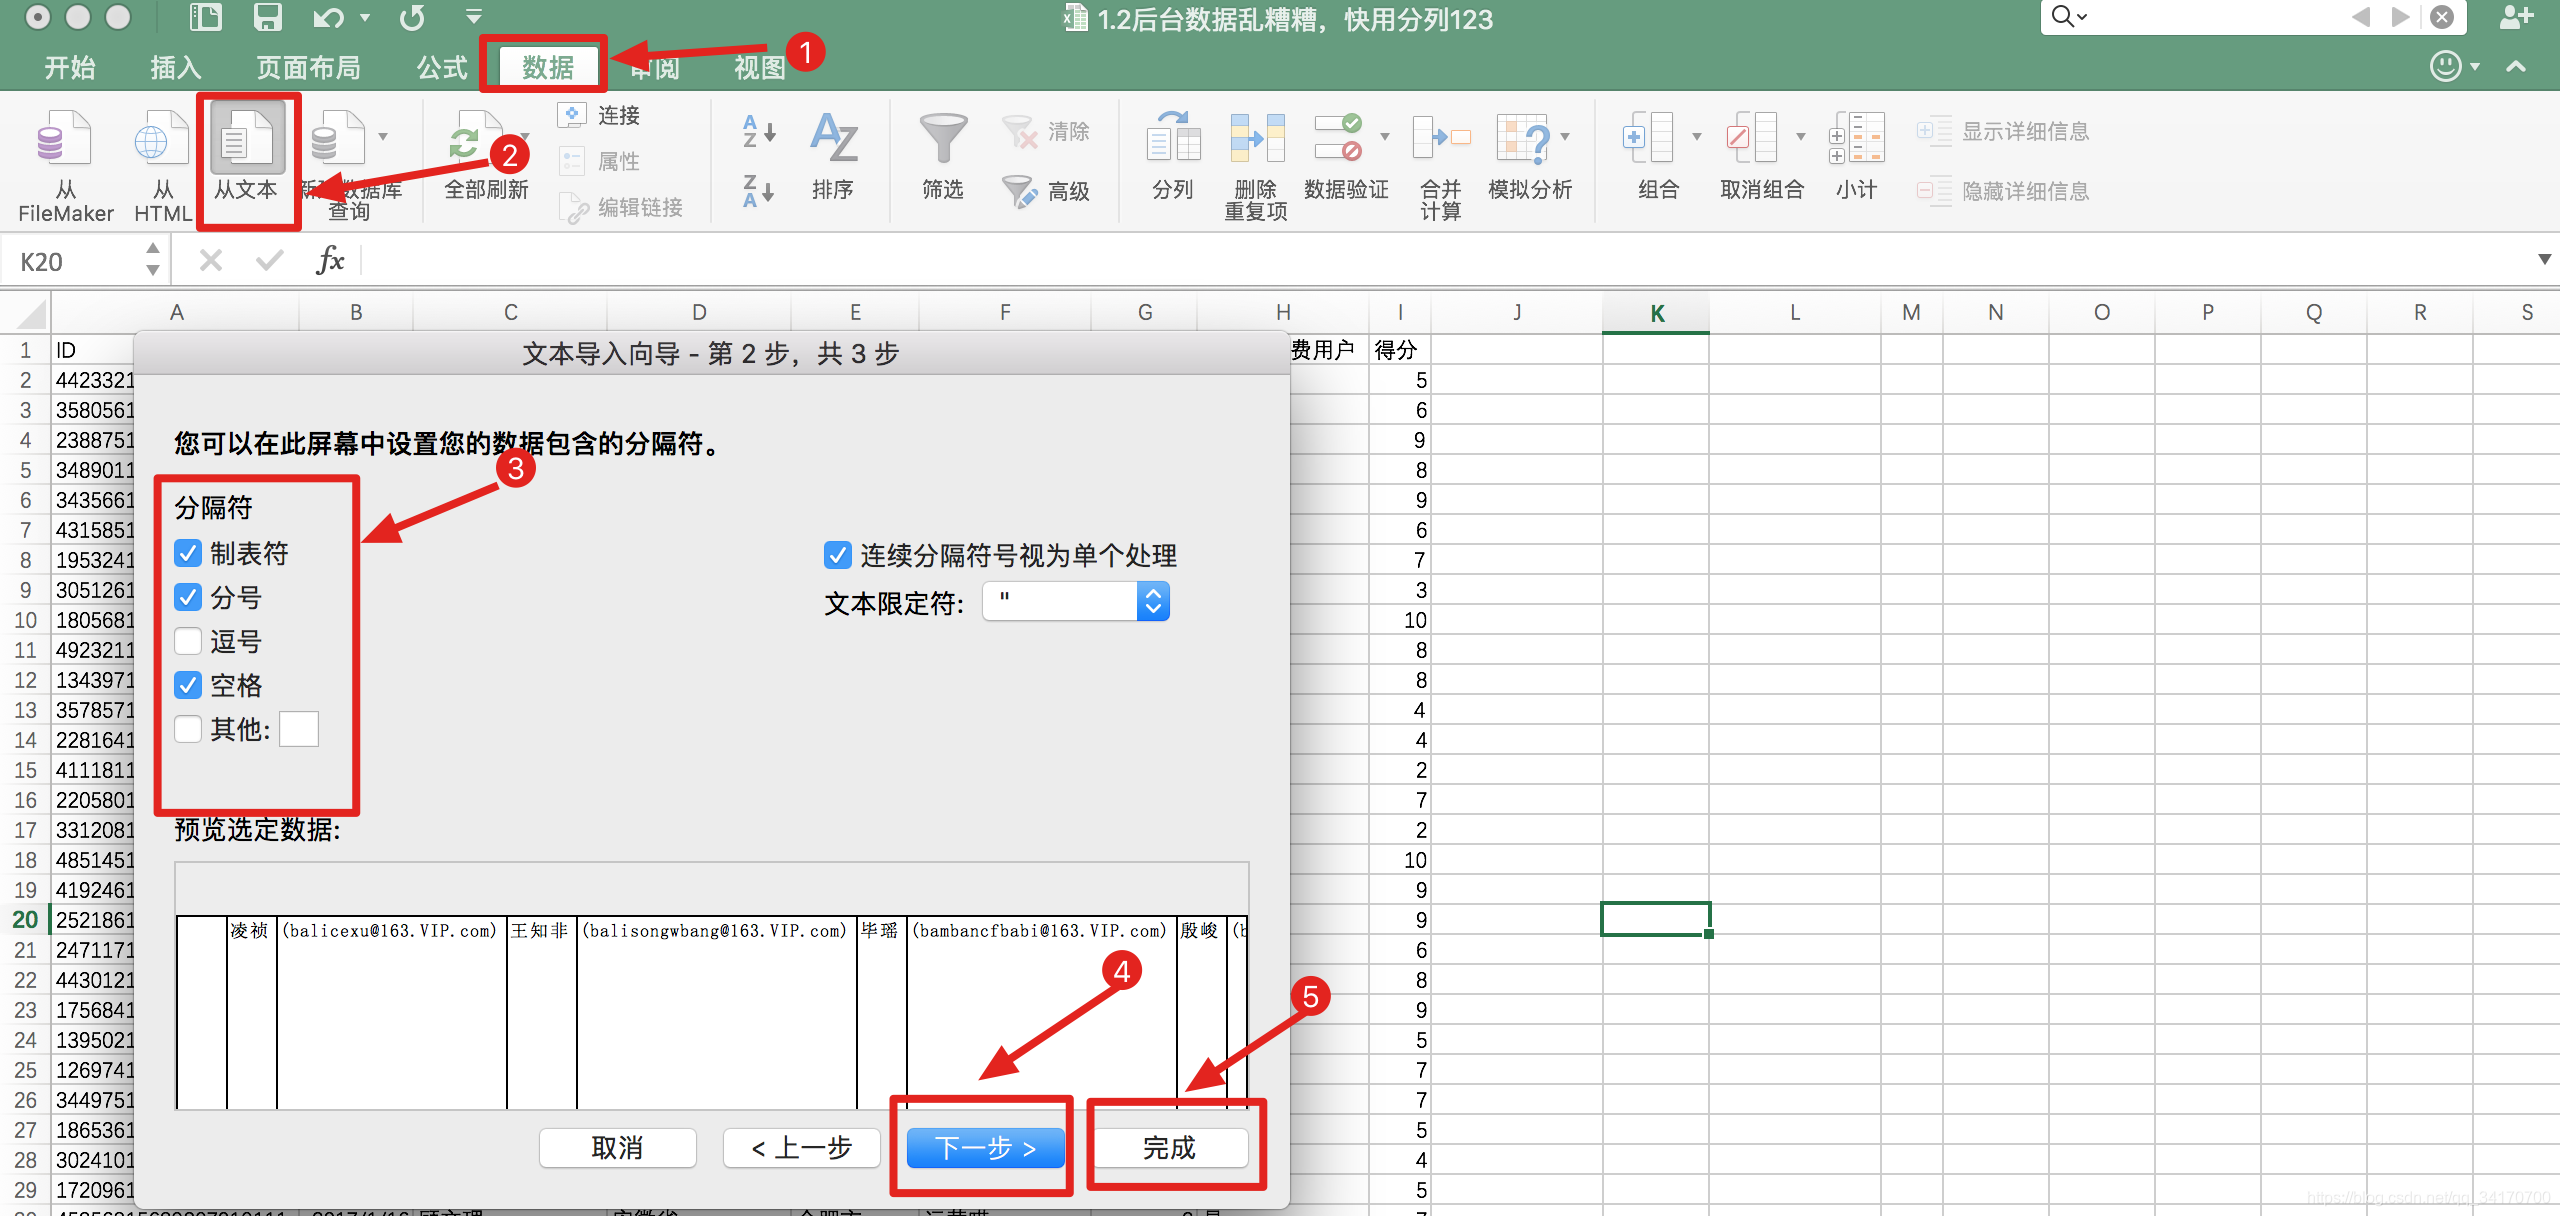Click the 筛选 filter funnel icon

[x=943, y=138]
